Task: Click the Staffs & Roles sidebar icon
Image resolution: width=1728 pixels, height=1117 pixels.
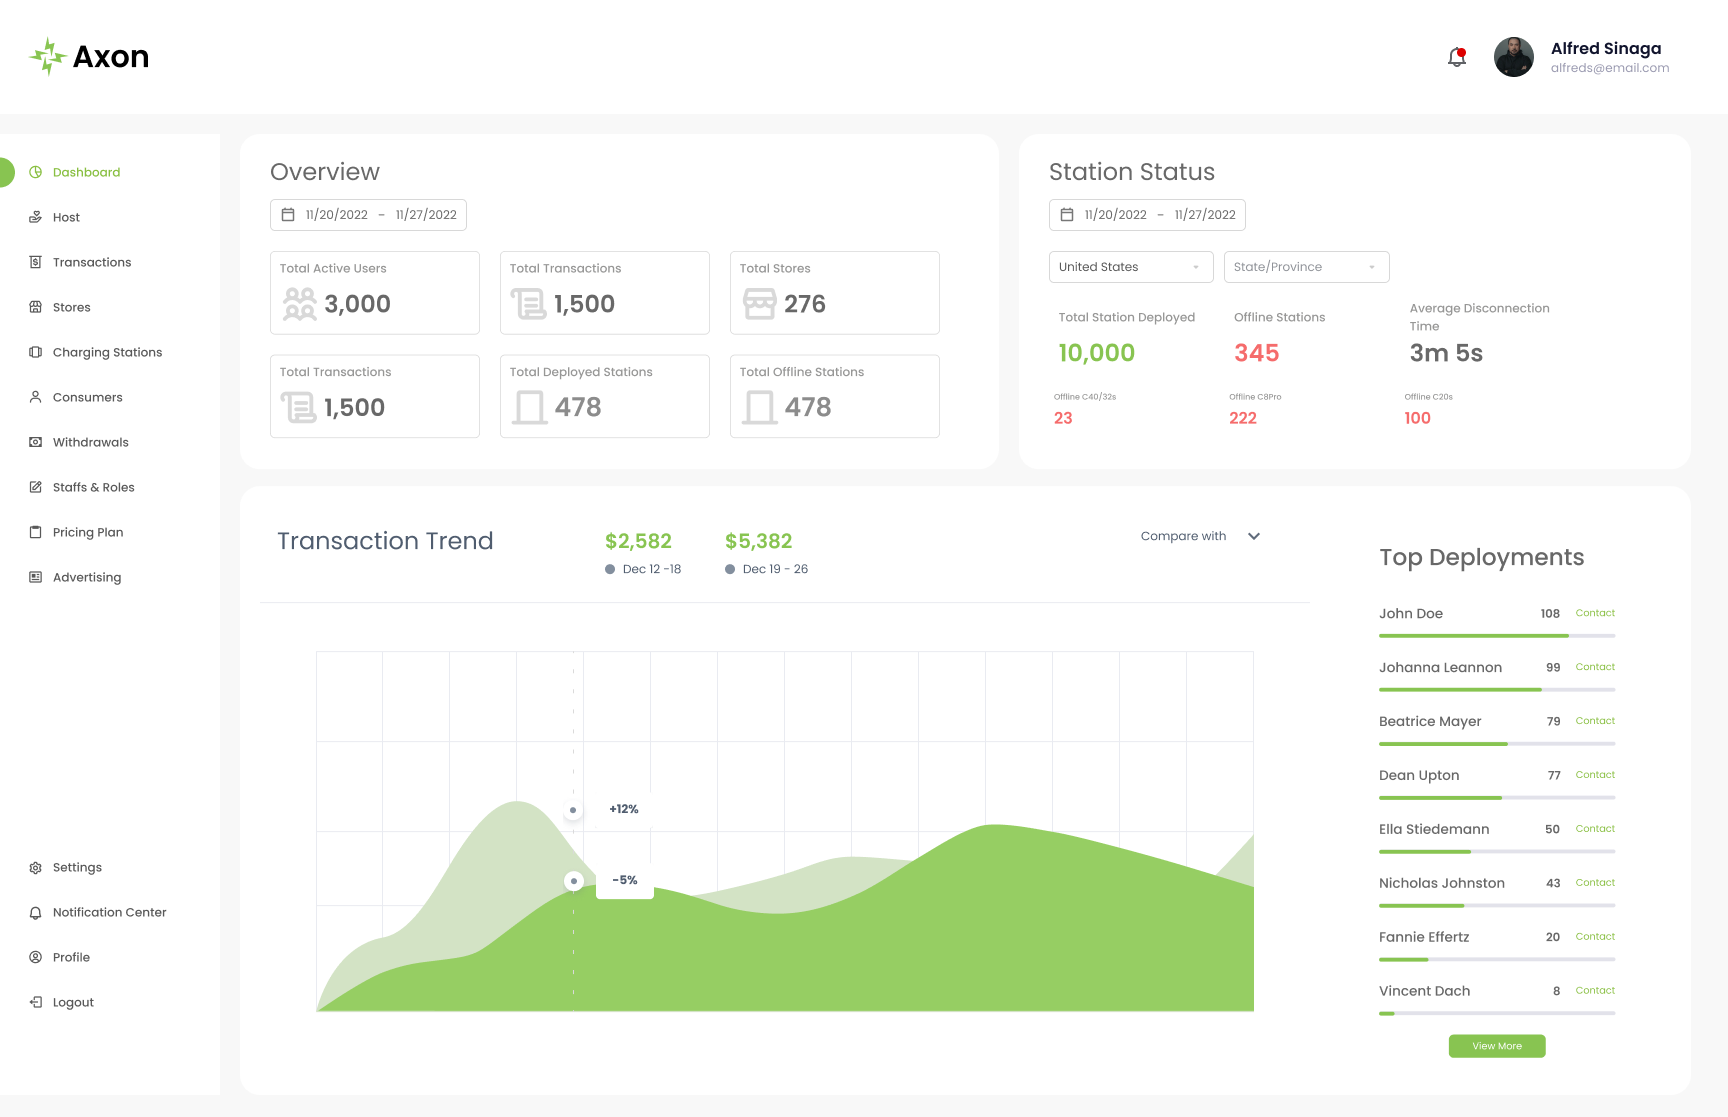Action: click(36, 487)
